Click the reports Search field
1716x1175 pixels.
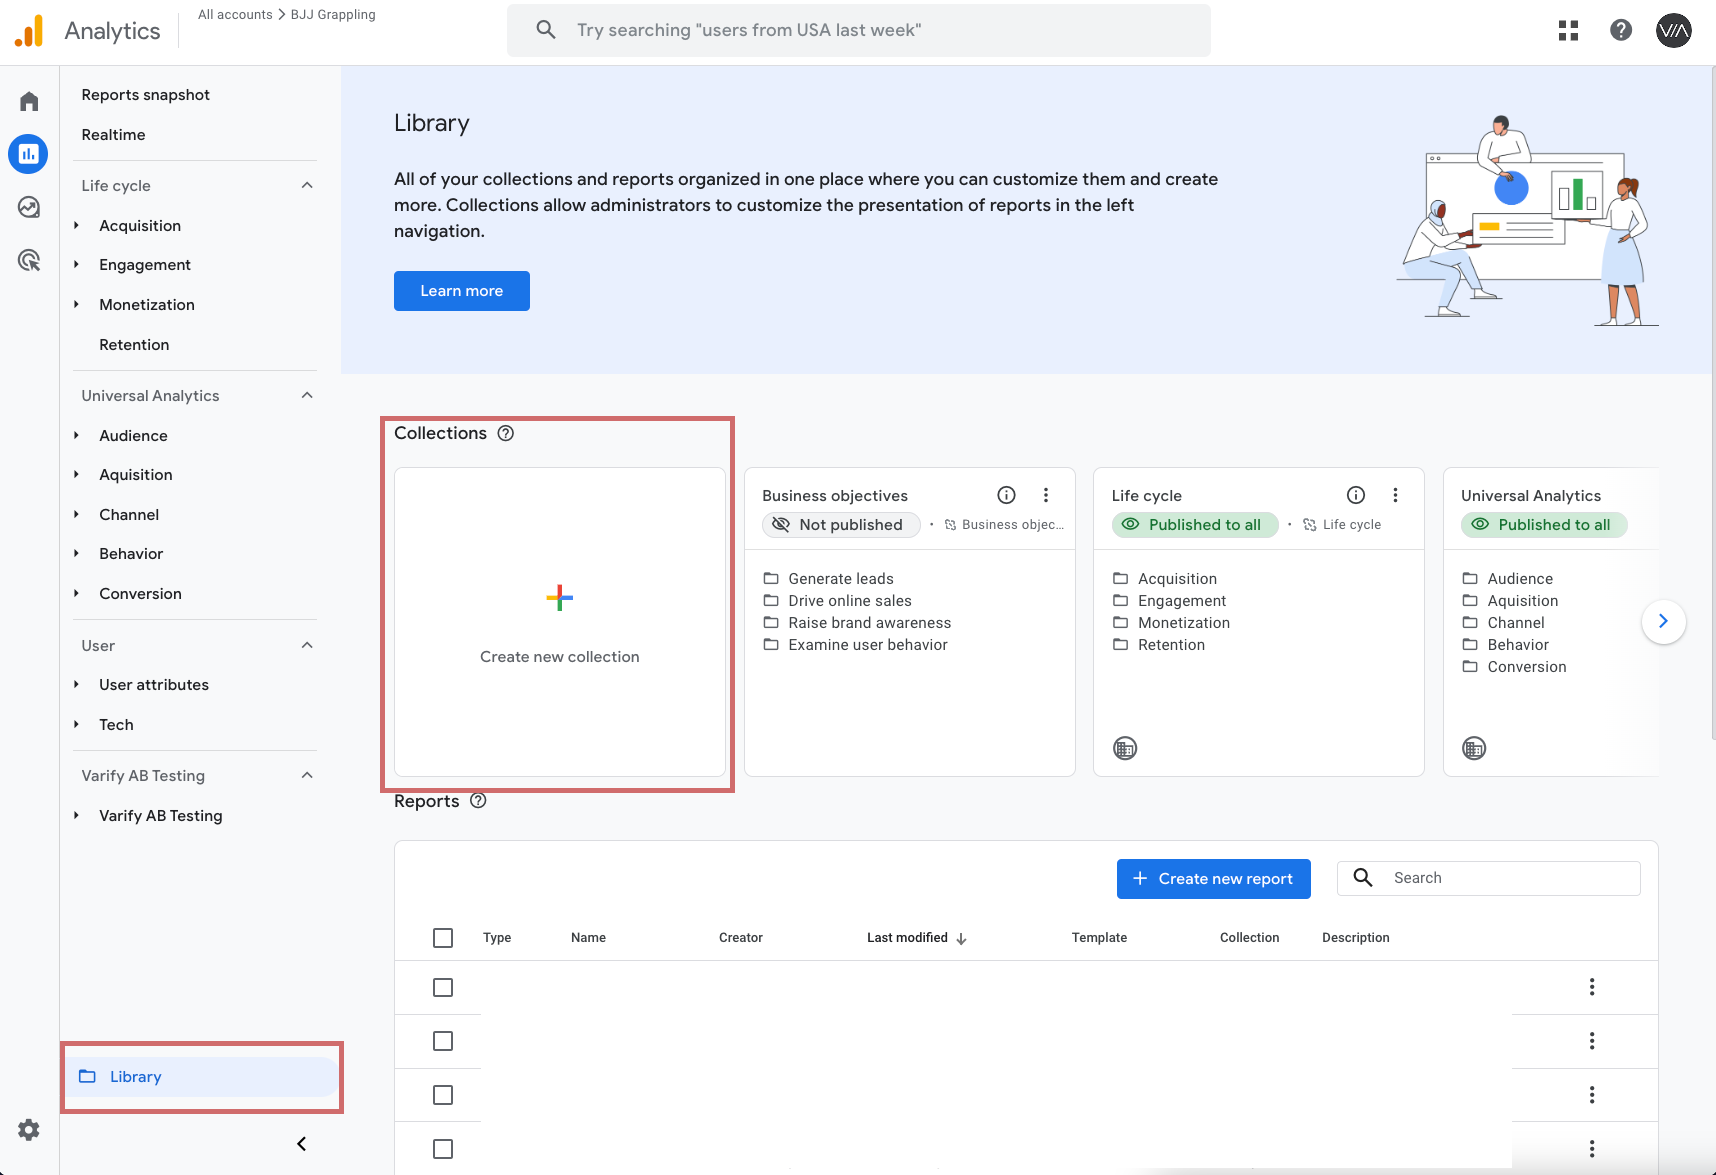pos(1489,878)
